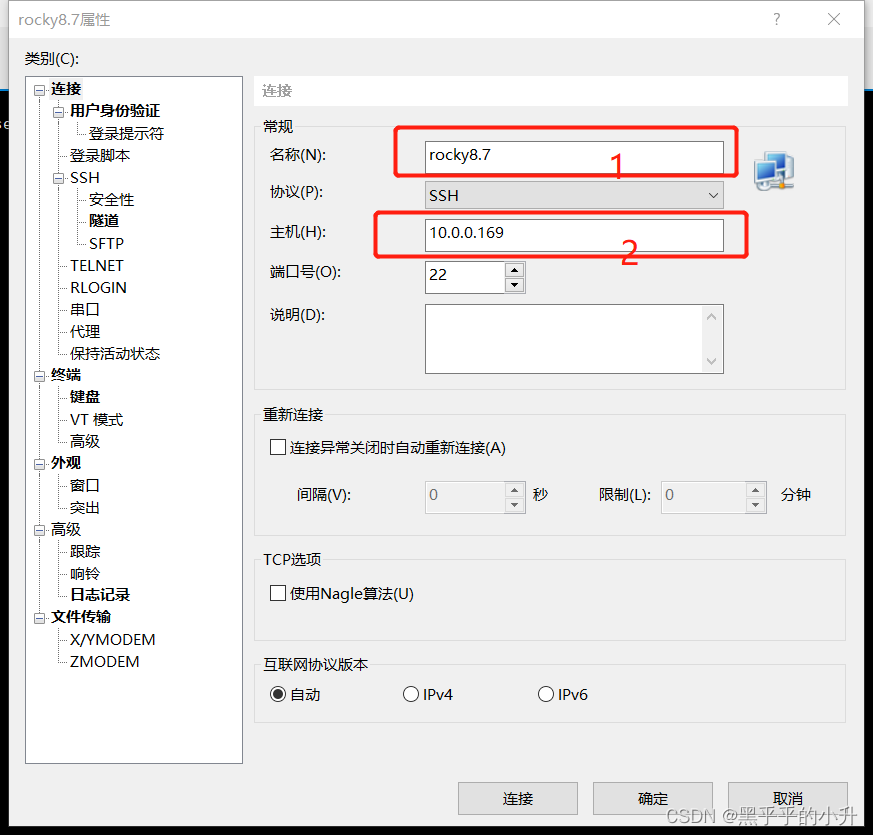This screenshot has width=873, height=835.
Task: Click the 取消 button
Action: (788, 798)
